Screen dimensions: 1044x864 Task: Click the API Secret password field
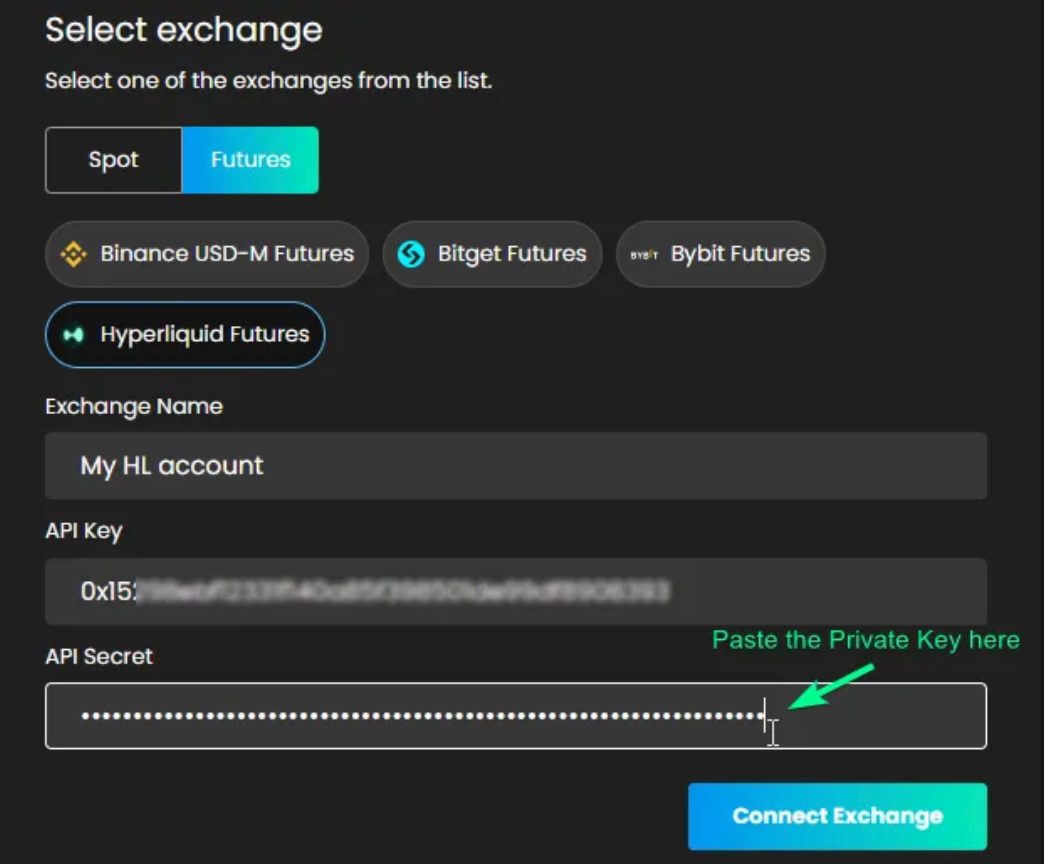(x=516, y=716)
